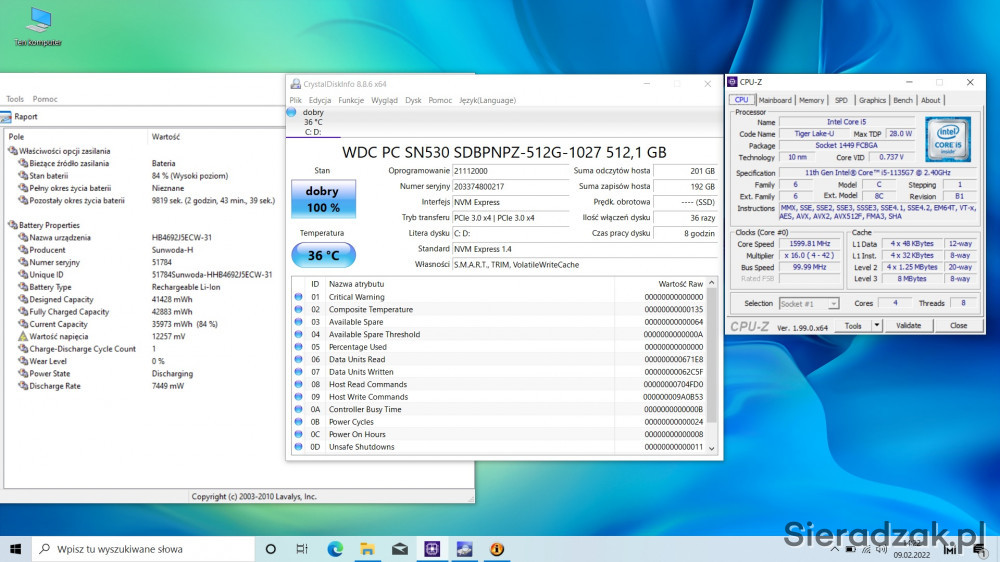Click battery tray icon

tap(851, 549)
